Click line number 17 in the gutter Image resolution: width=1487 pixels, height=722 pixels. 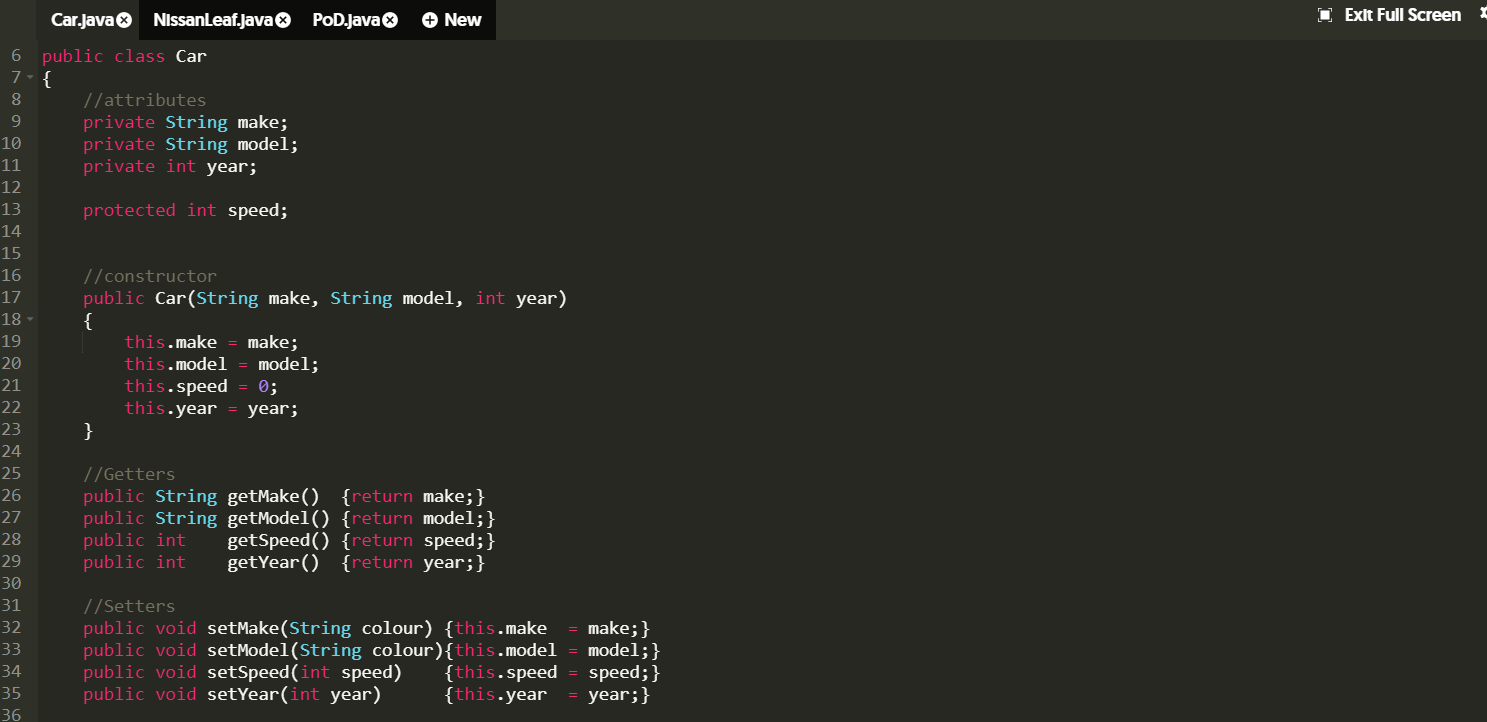pyautogui.click(x=12, y=298)
